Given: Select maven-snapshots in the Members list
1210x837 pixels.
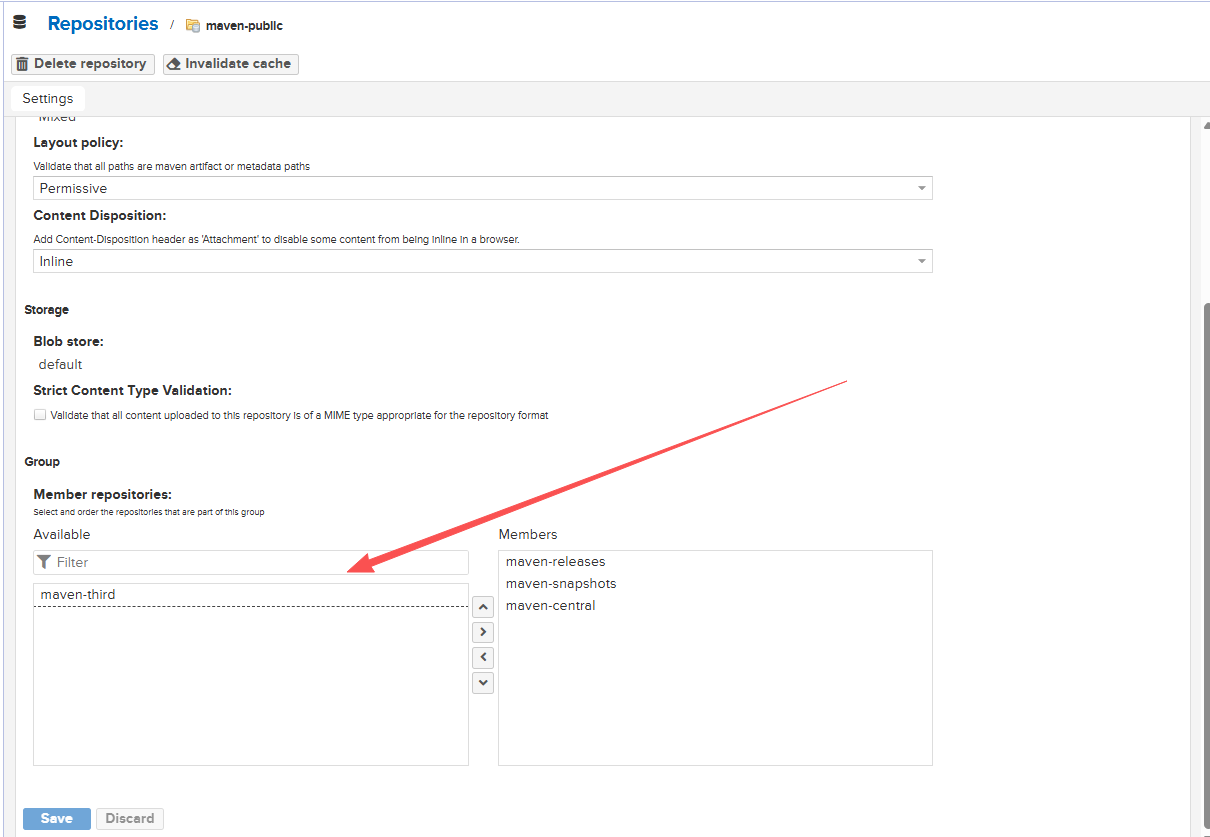Looking at the screenshot, I should coord(715,584).
